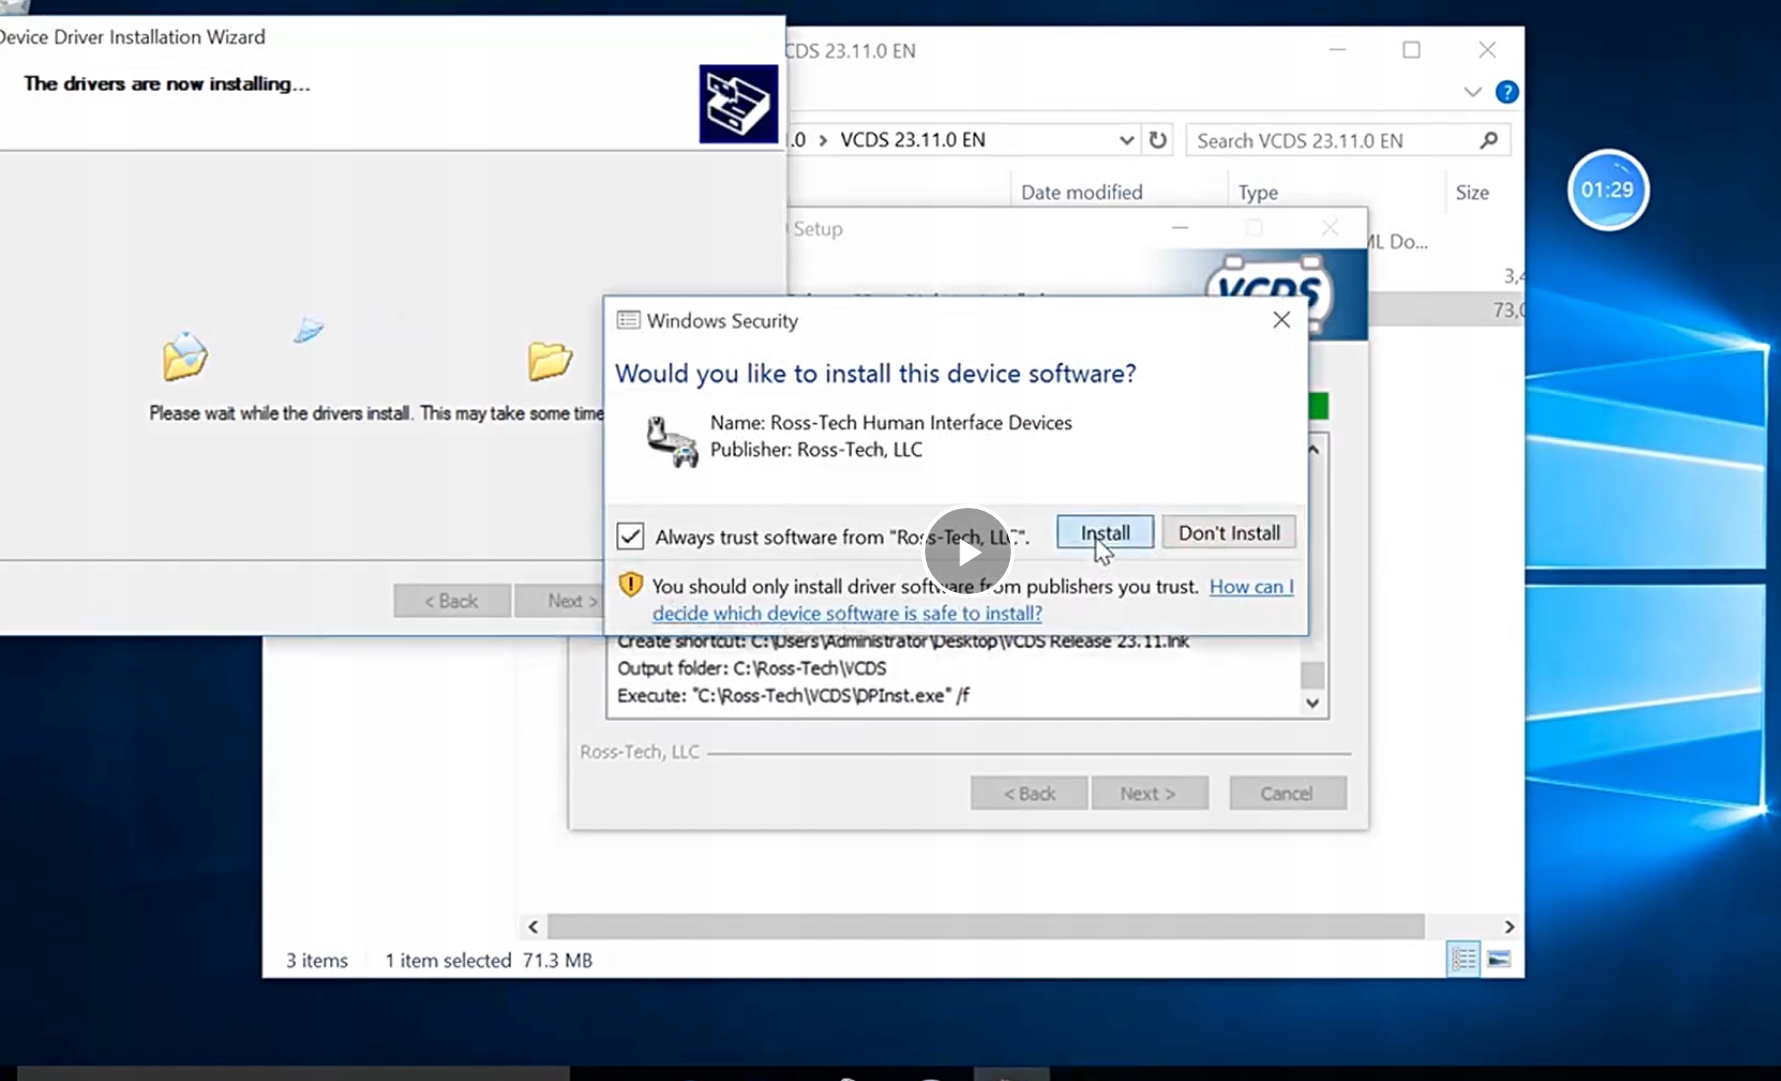Click the Ross-Tech device hardware icon
This screenshot has width=1781, height=1081.
pyautogui.click(x=671, y=442)
